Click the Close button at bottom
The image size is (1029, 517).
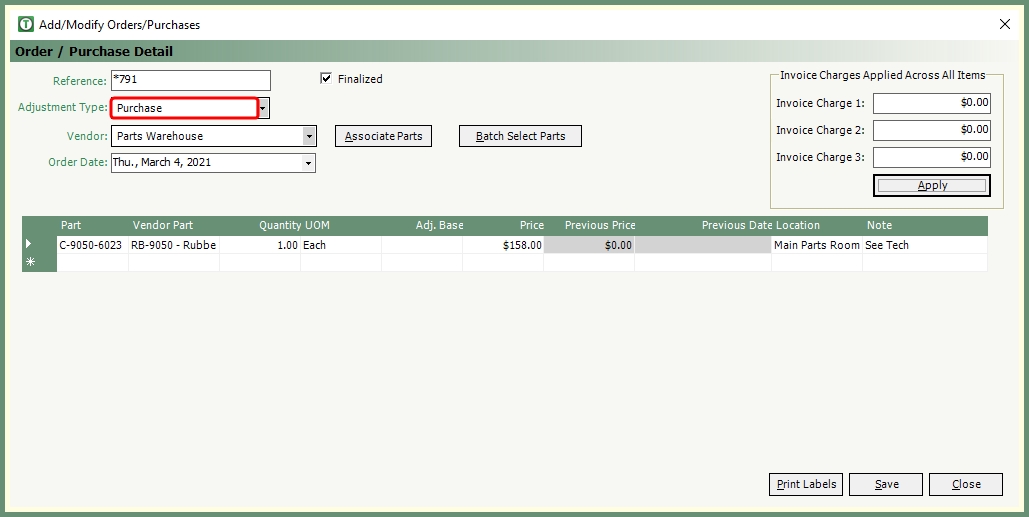coord(965,484)
